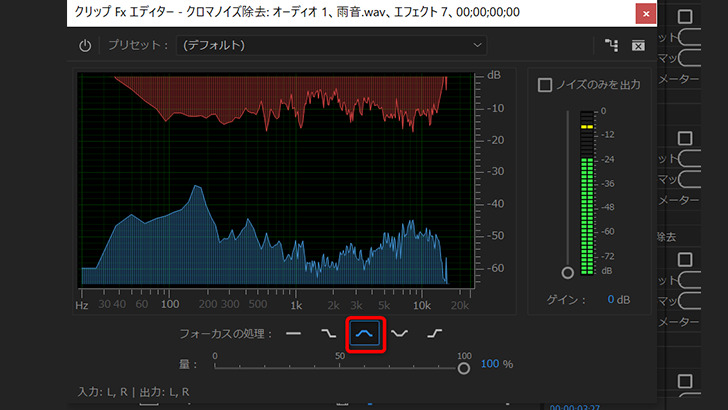Click the 量 amount slider handle

pyautogui.click(x=463, y=369)
